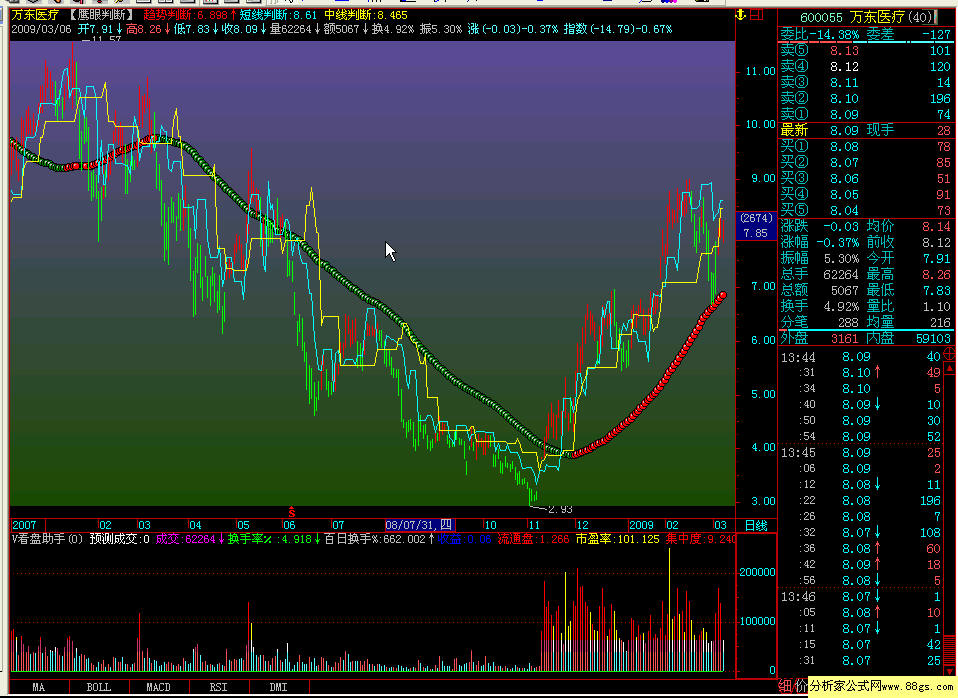Click the 最高 8.26 value
Viewport: 958px width, 698px height.
click(x=909, y=274)
